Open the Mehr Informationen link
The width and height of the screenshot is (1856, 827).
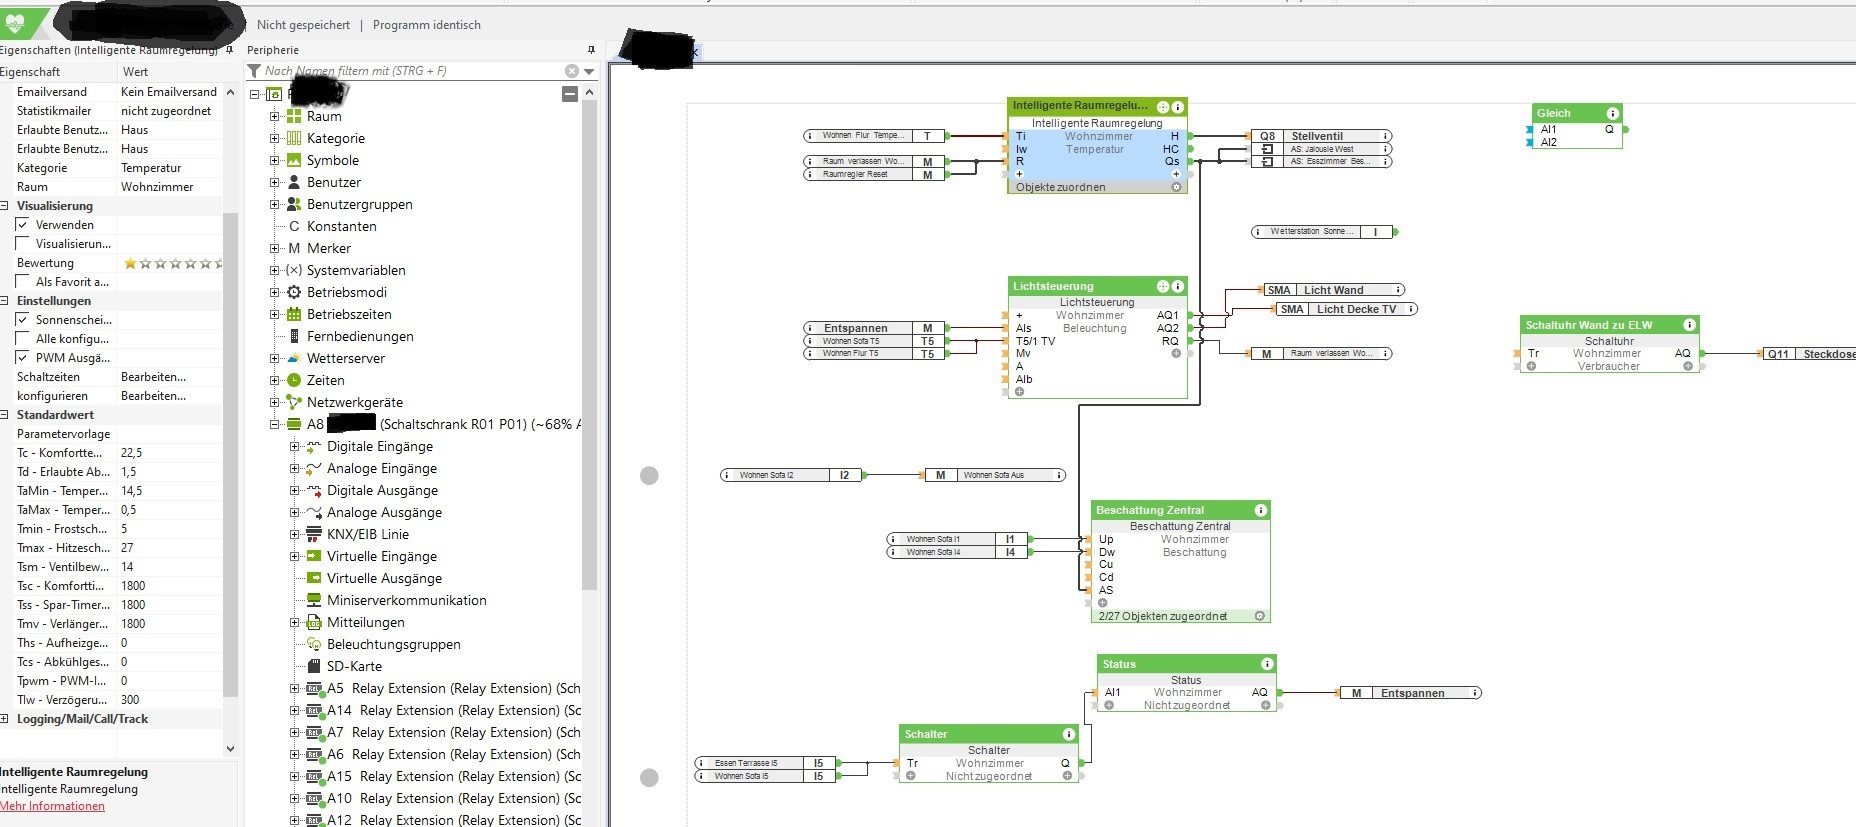pos(52,806)
